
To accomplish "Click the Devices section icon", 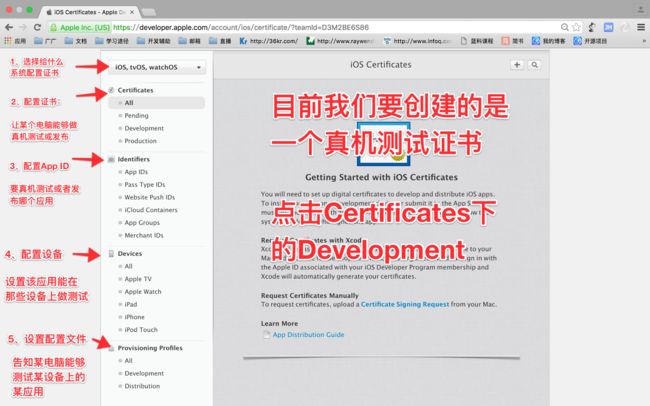I will click(x=111, y=253).
